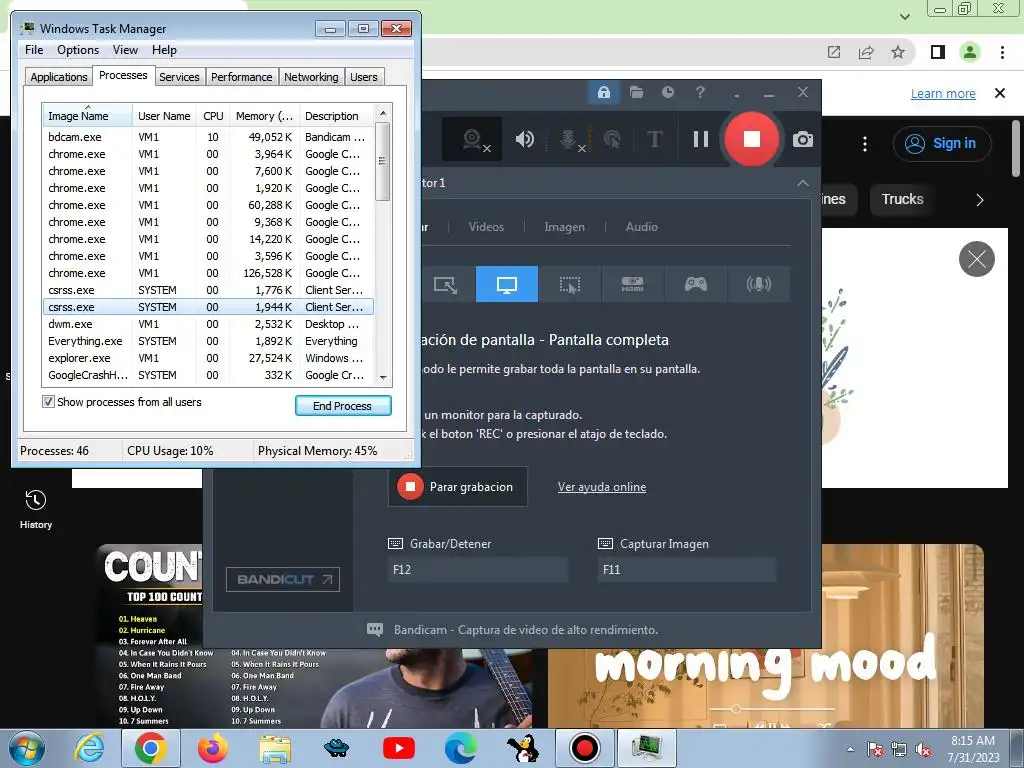Open Ver ayuda online link
This screenshot has height=768, width=1024.
point(601,487)
